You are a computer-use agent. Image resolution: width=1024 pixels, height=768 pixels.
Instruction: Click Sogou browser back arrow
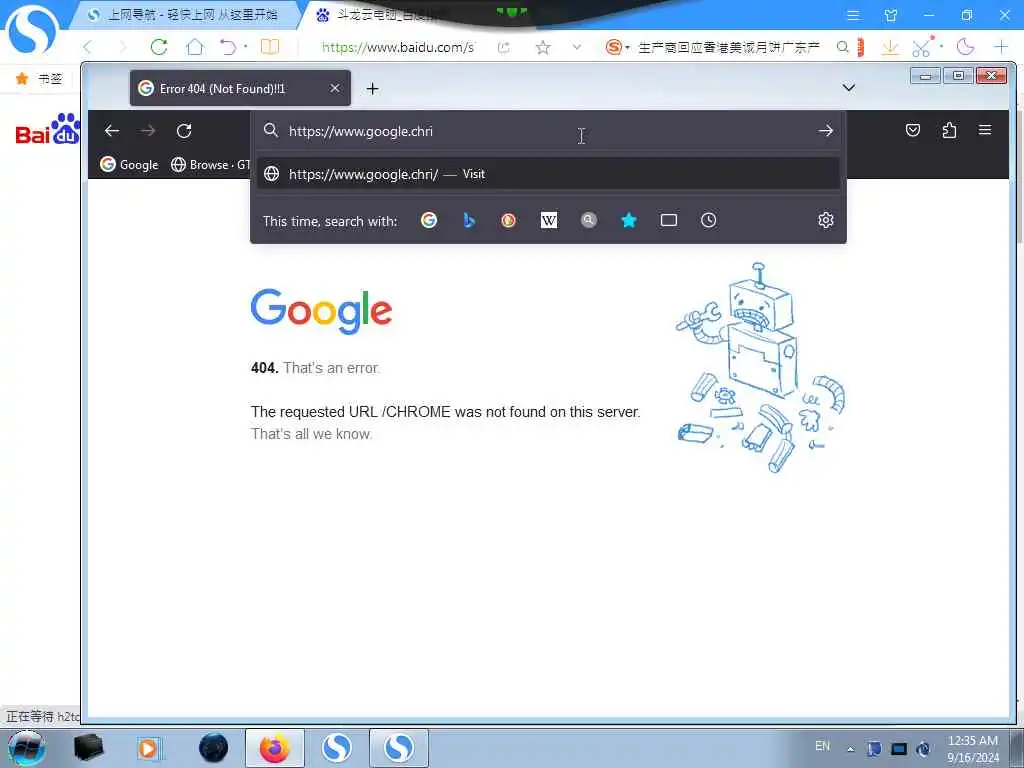point(88,46)
